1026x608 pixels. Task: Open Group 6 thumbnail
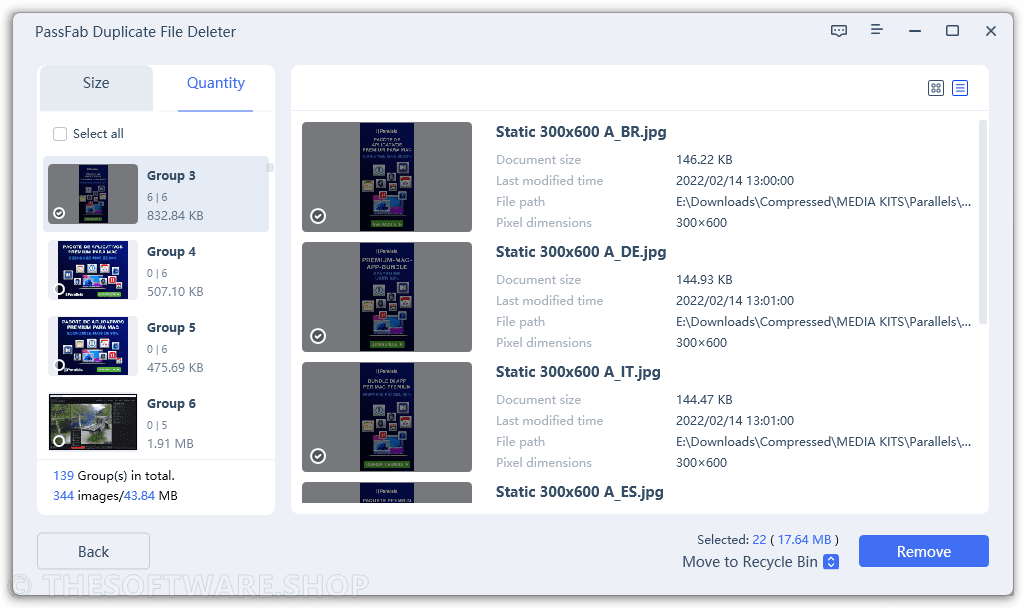[93, 422]
